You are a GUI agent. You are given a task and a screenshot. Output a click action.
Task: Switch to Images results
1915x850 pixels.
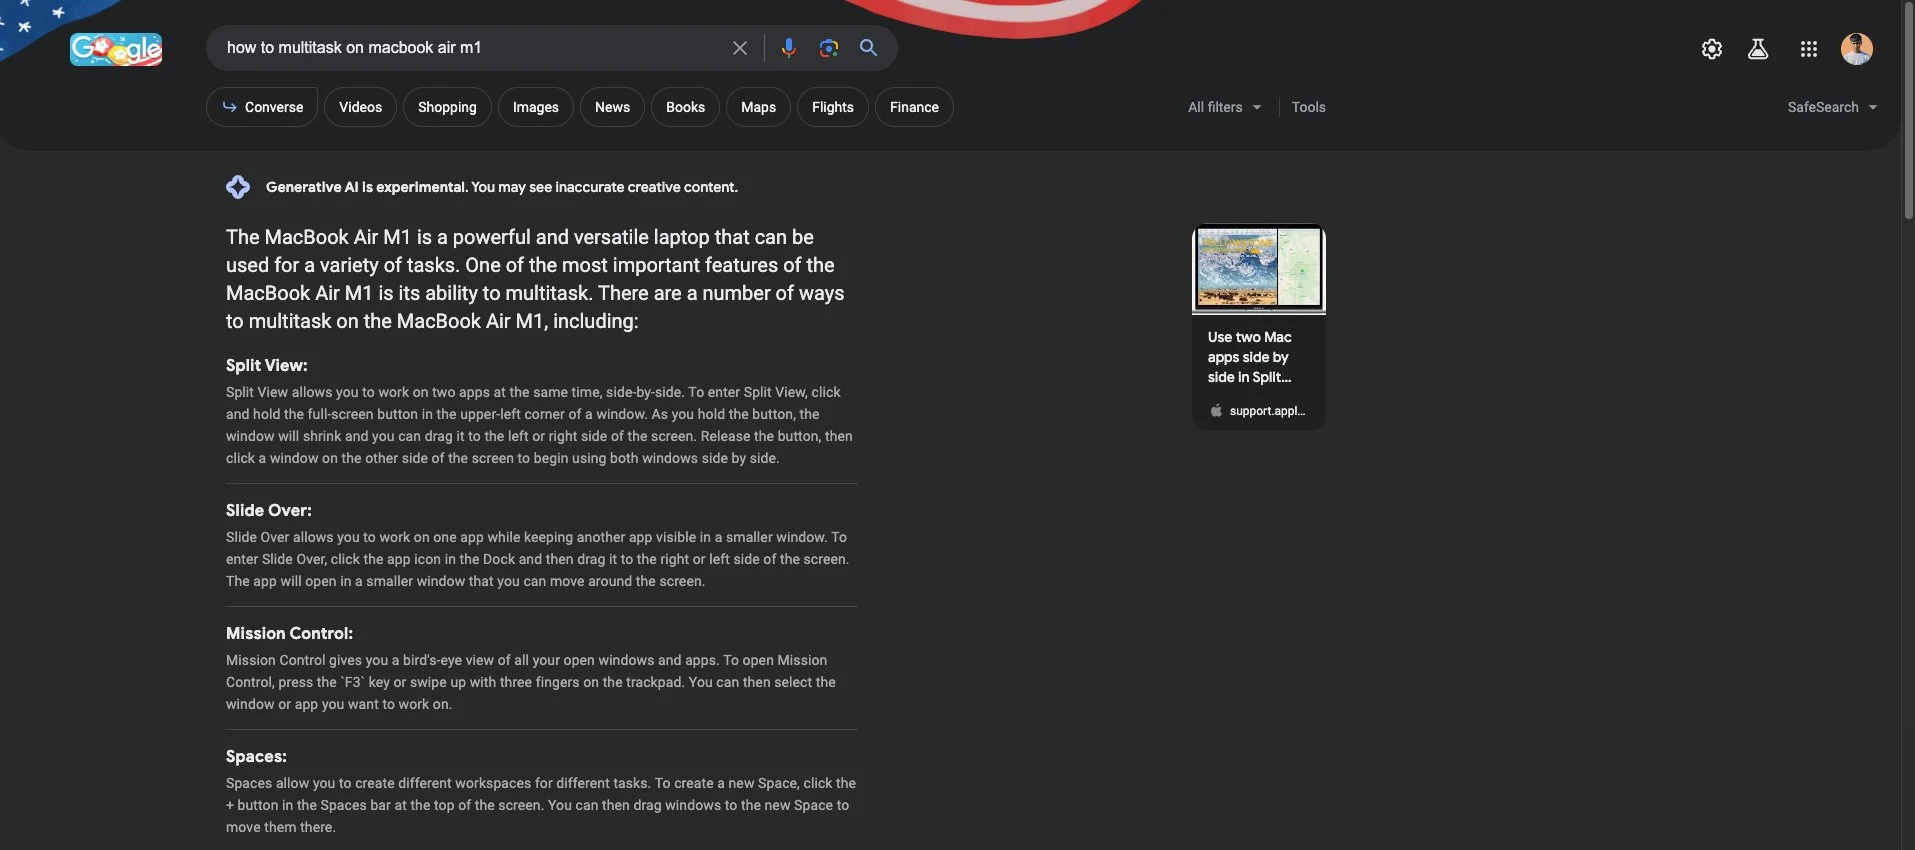tap(536, 107)
